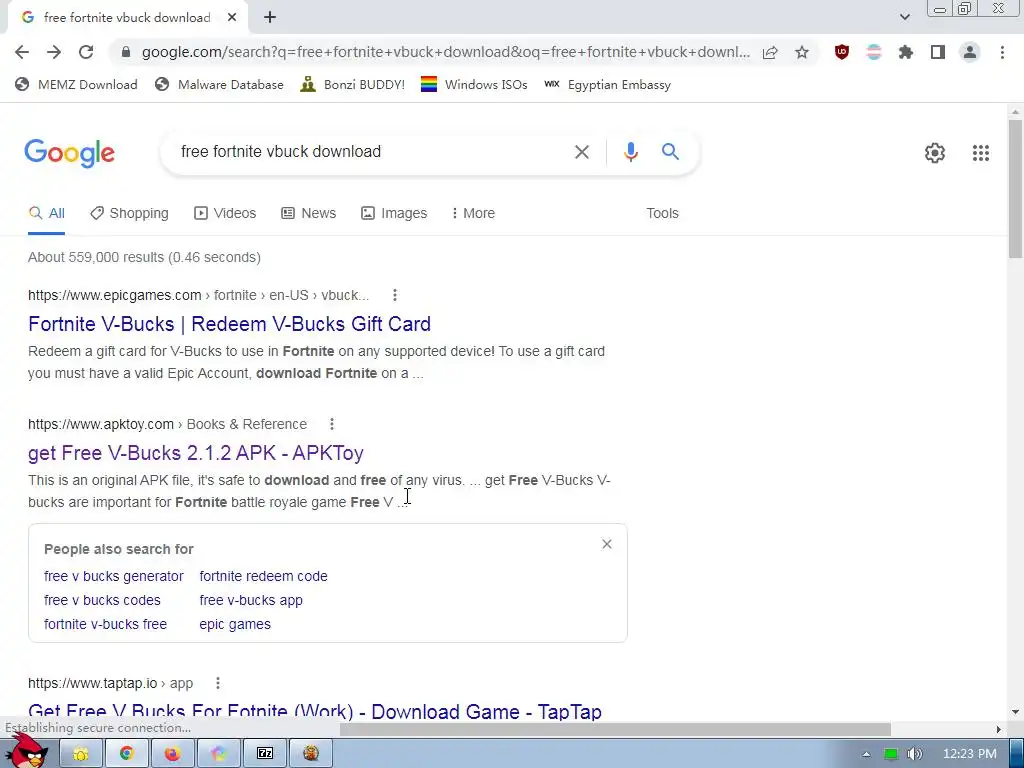
Task: Open the Malware Database bookmark
Action: pyautogui.click(x=219, y=85)
